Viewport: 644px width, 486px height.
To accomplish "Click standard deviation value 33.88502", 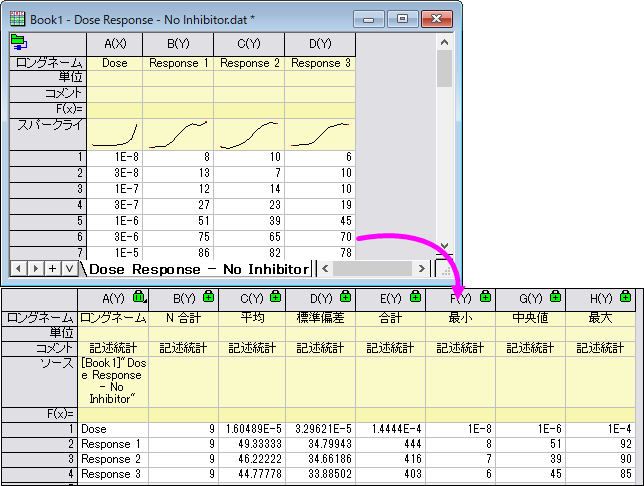I will click(x=320, y=474).
